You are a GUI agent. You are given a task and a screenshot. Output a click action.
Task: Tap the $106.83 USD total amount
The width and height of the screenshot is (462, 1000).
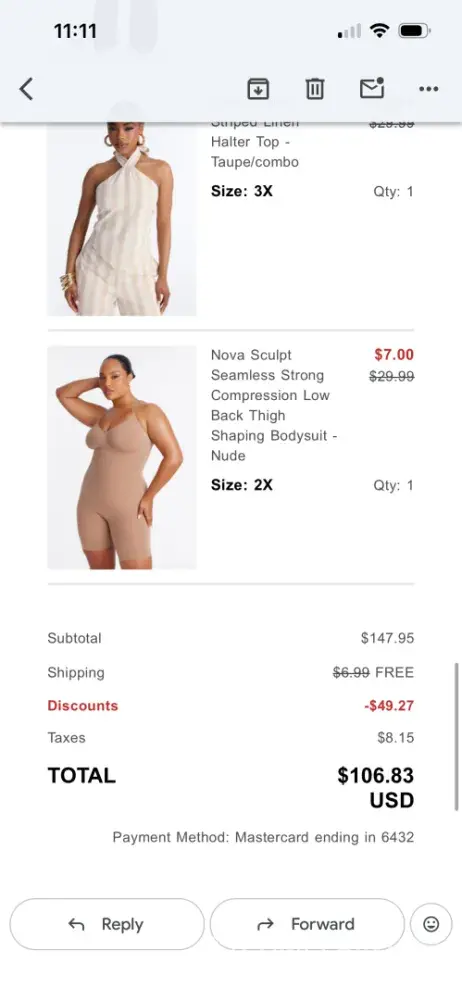pyautogui.click(x=376, y=788)
